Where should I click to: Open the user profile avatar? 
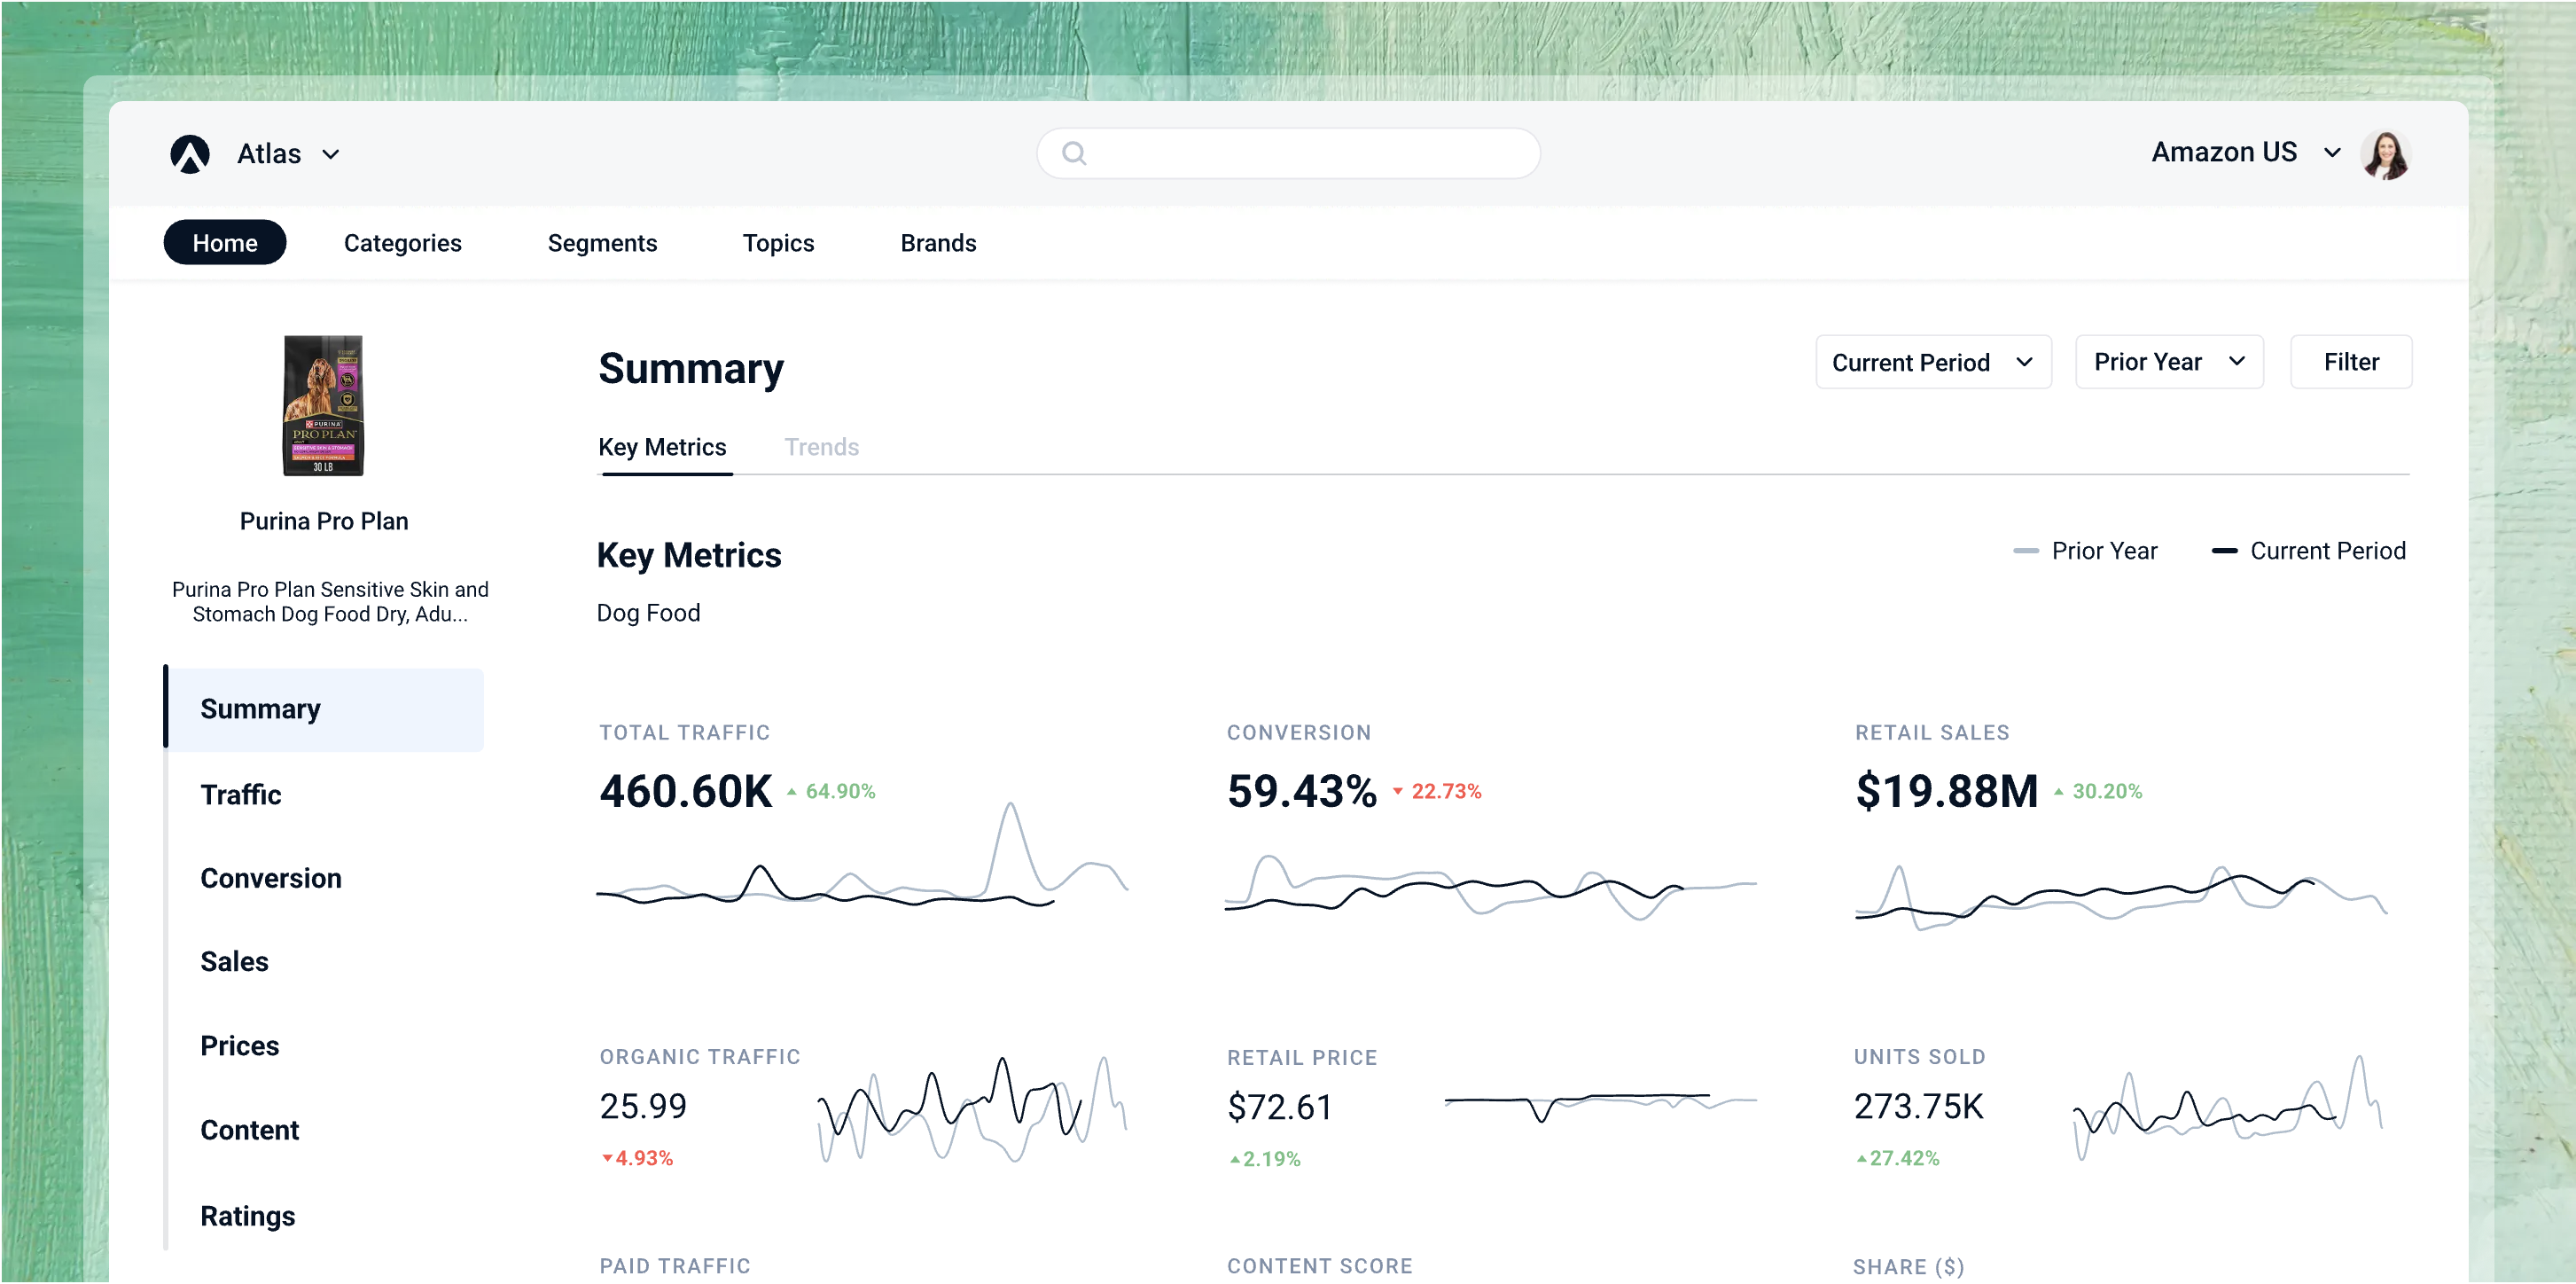(x=2385, y=155)
